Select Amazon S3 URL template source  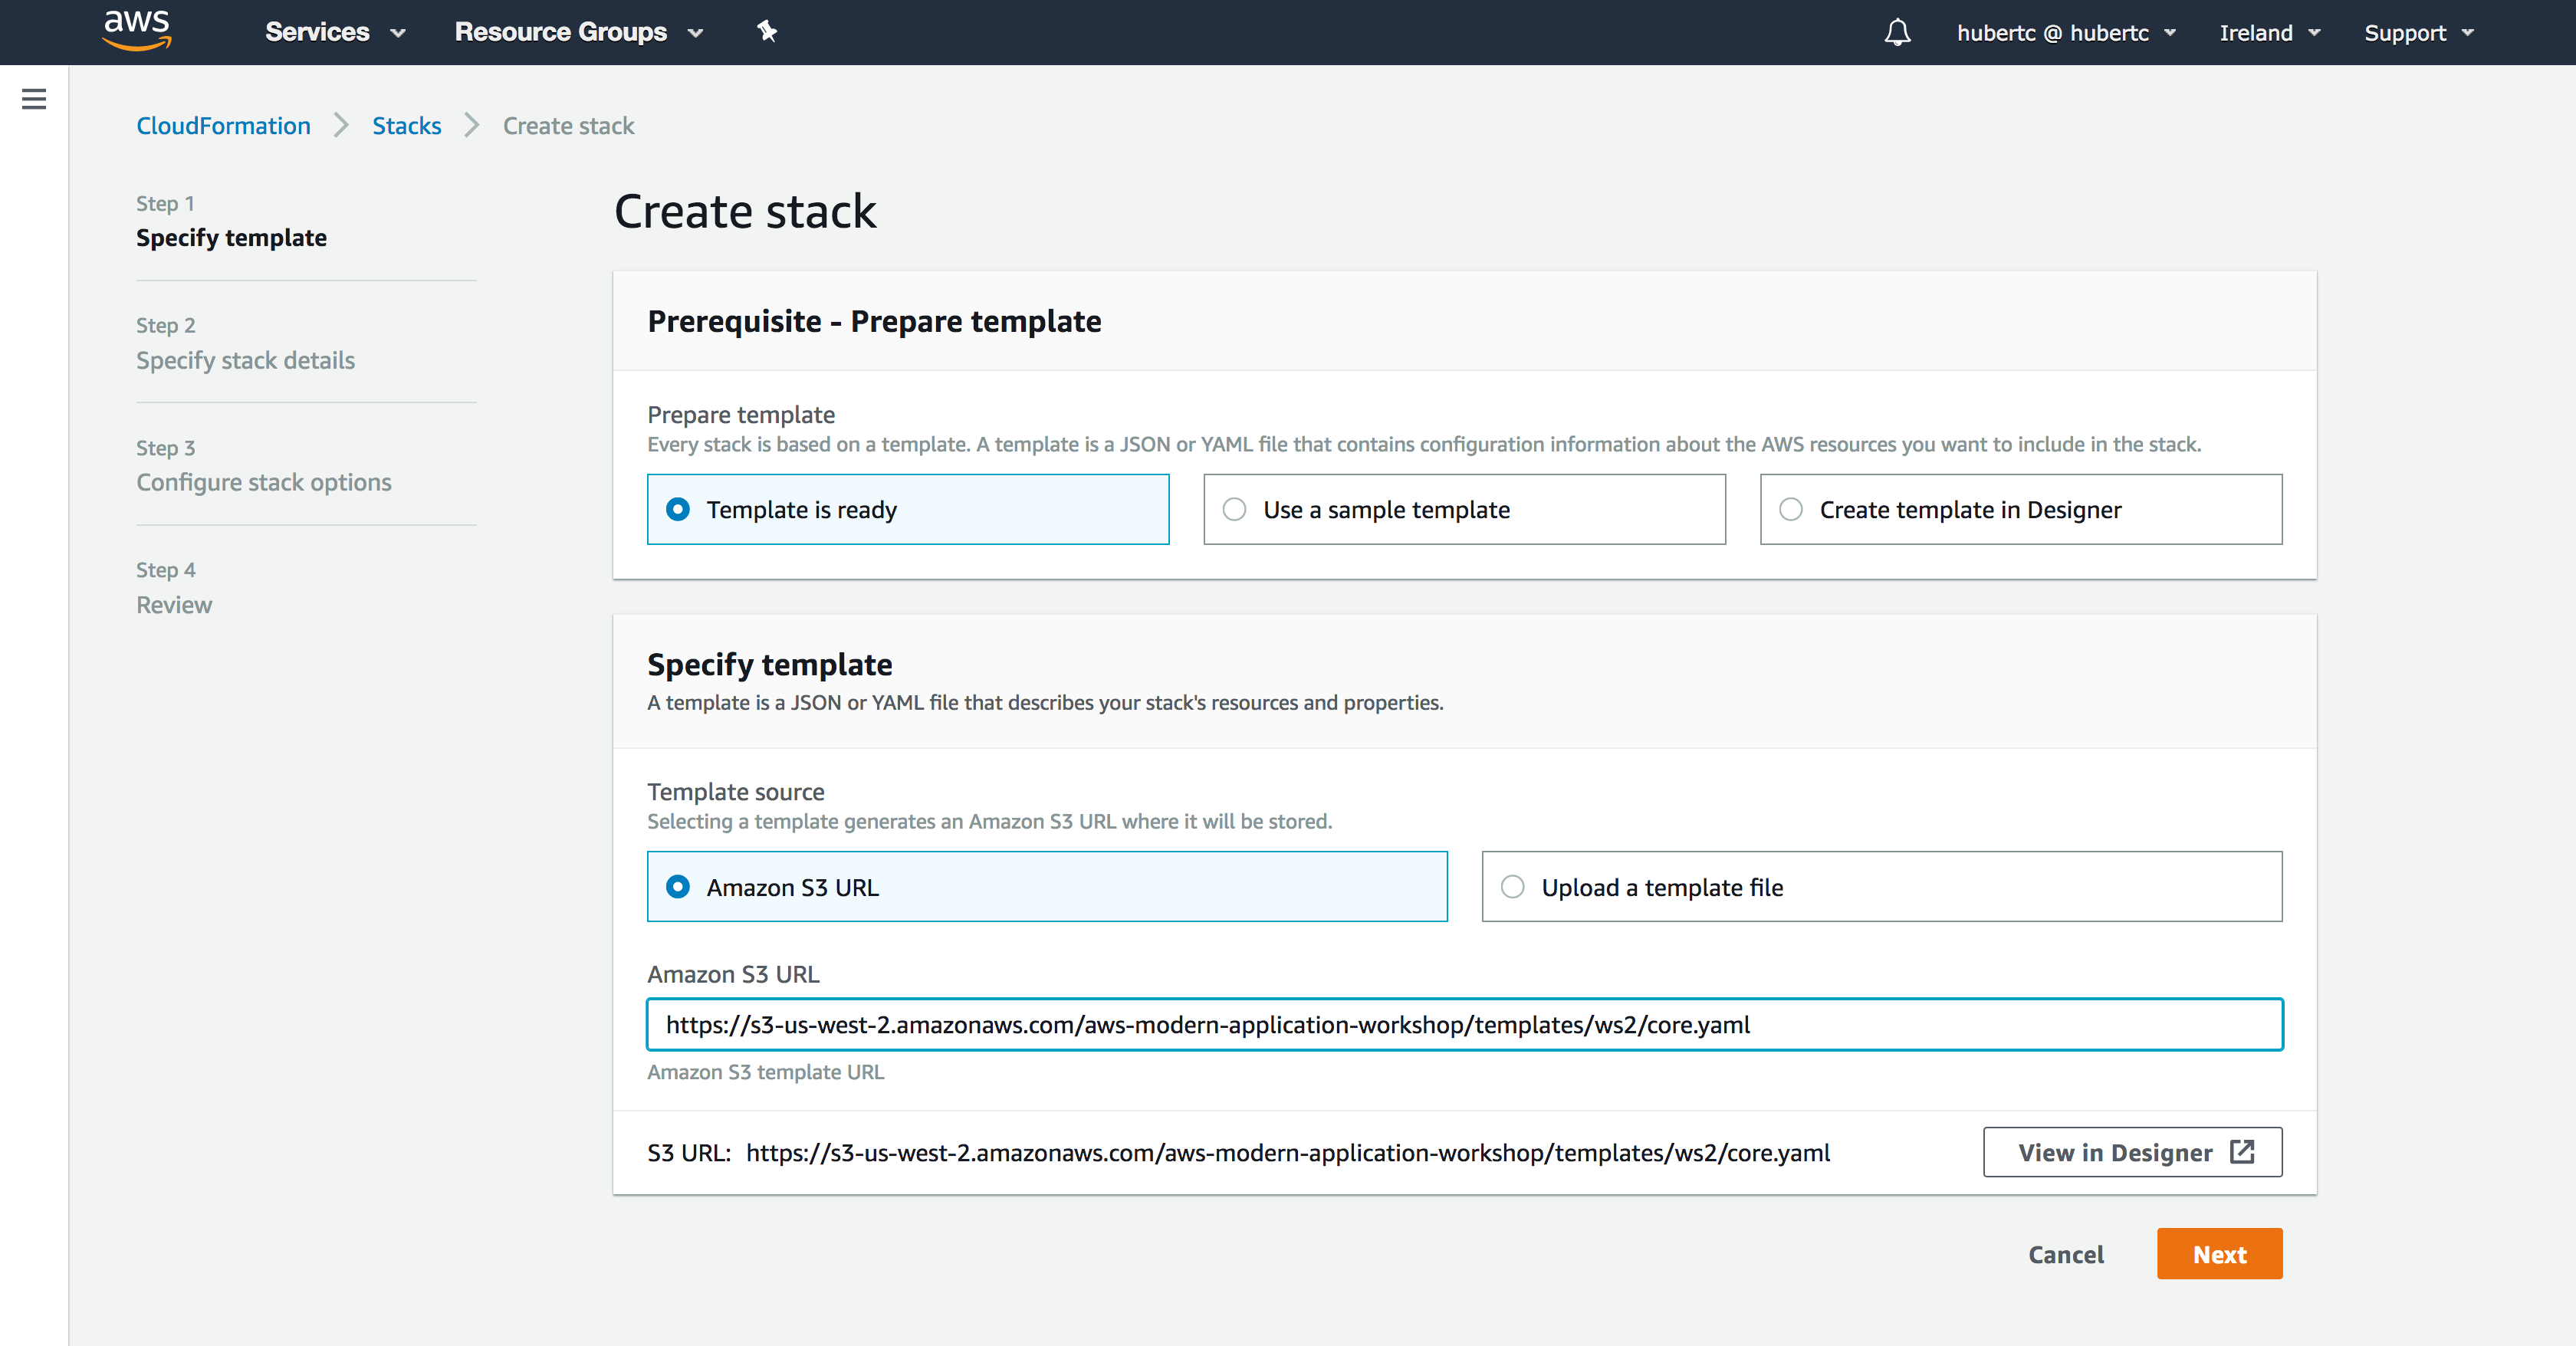pyautogui.click(x=1046, y=887)
